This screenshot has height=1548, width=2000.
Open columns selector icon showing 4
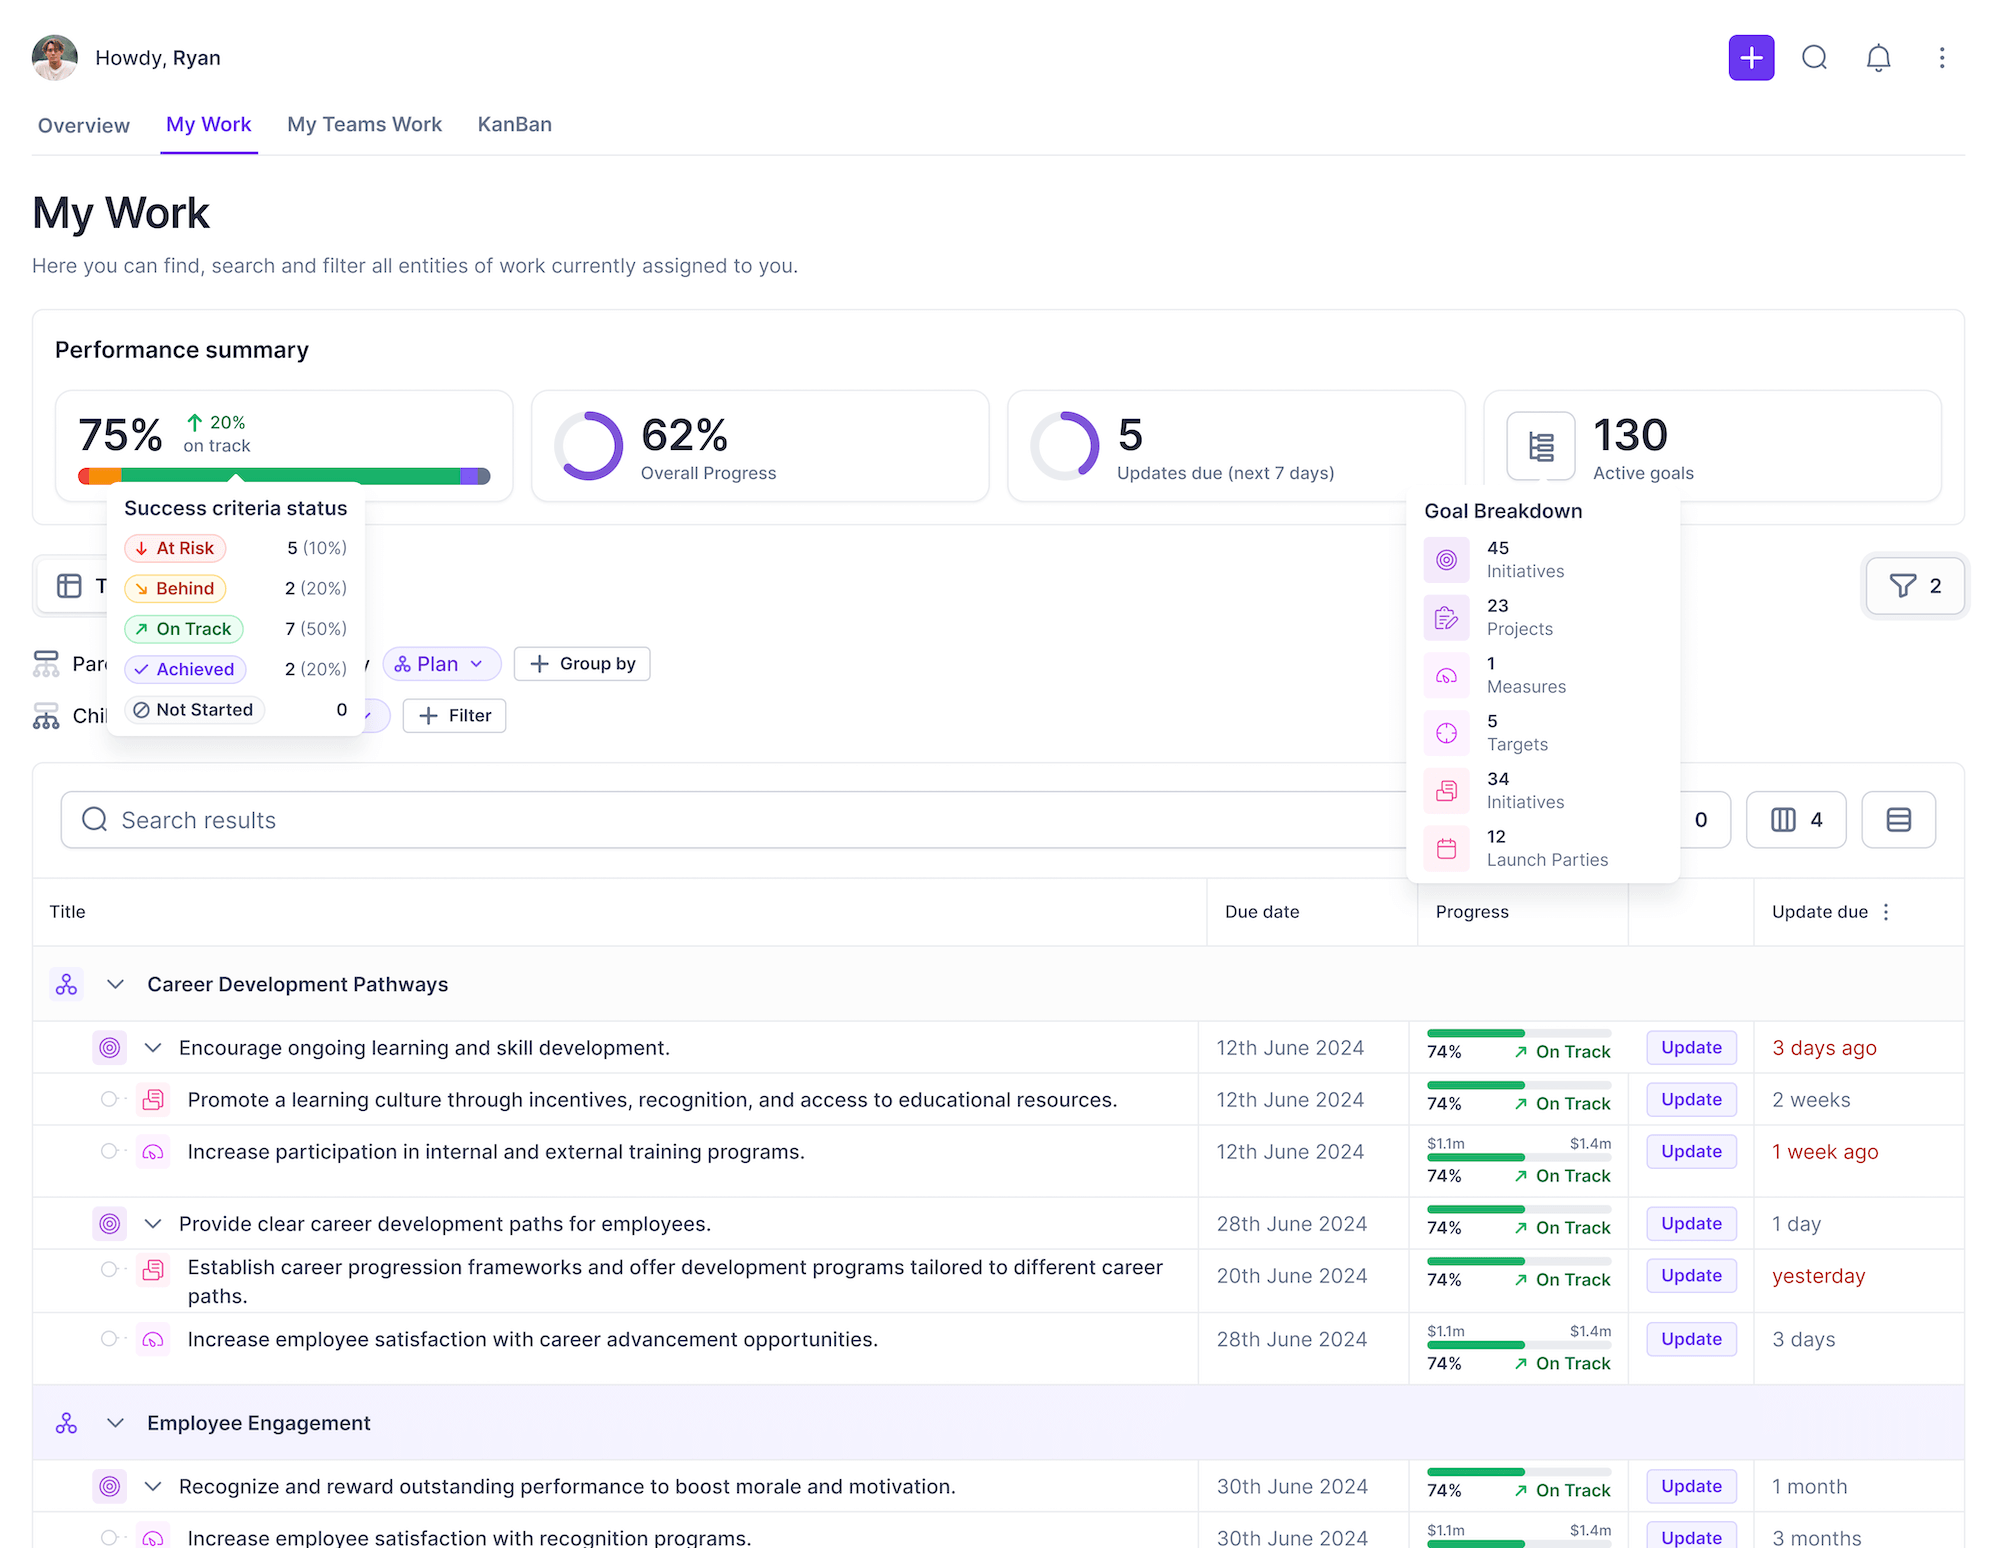pyautogui.click(x=1796, y=820)
